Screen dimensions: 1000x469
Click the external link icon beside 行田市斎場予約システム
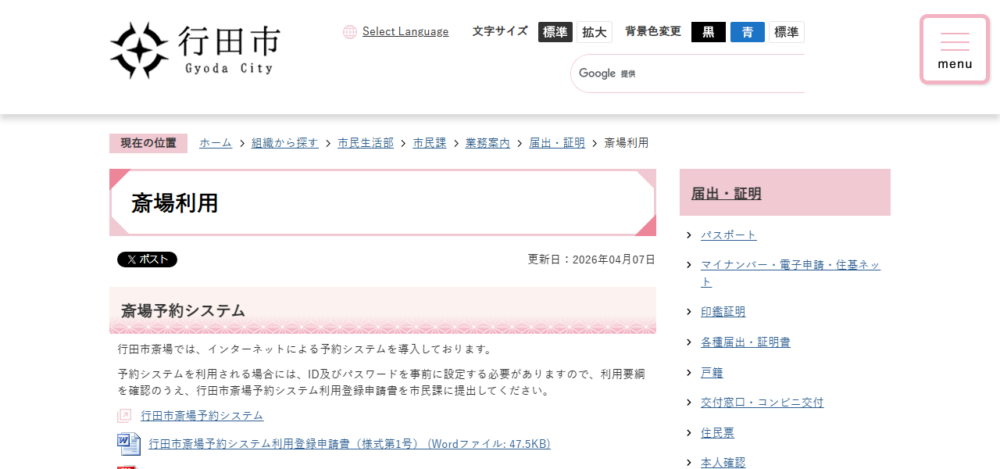[125, 415]
